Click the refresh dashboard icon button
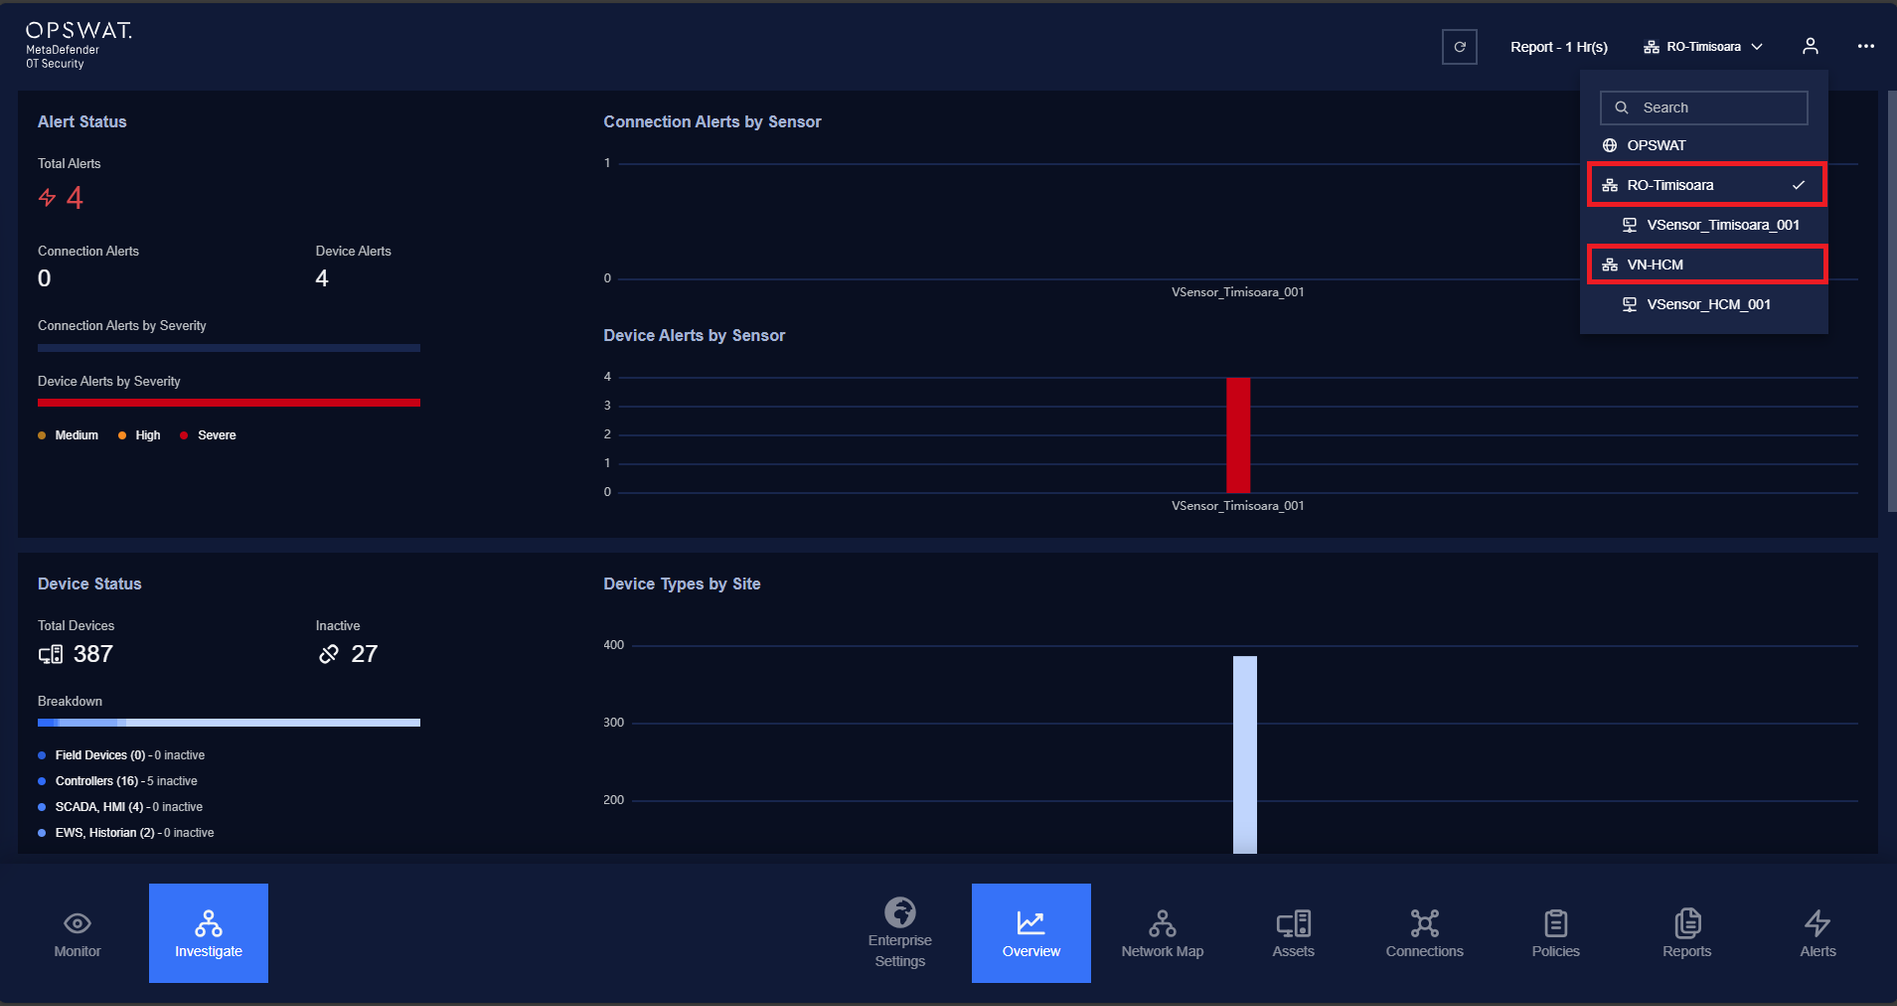This screenshot has height=1006, width=1897. click(1459, 47)
